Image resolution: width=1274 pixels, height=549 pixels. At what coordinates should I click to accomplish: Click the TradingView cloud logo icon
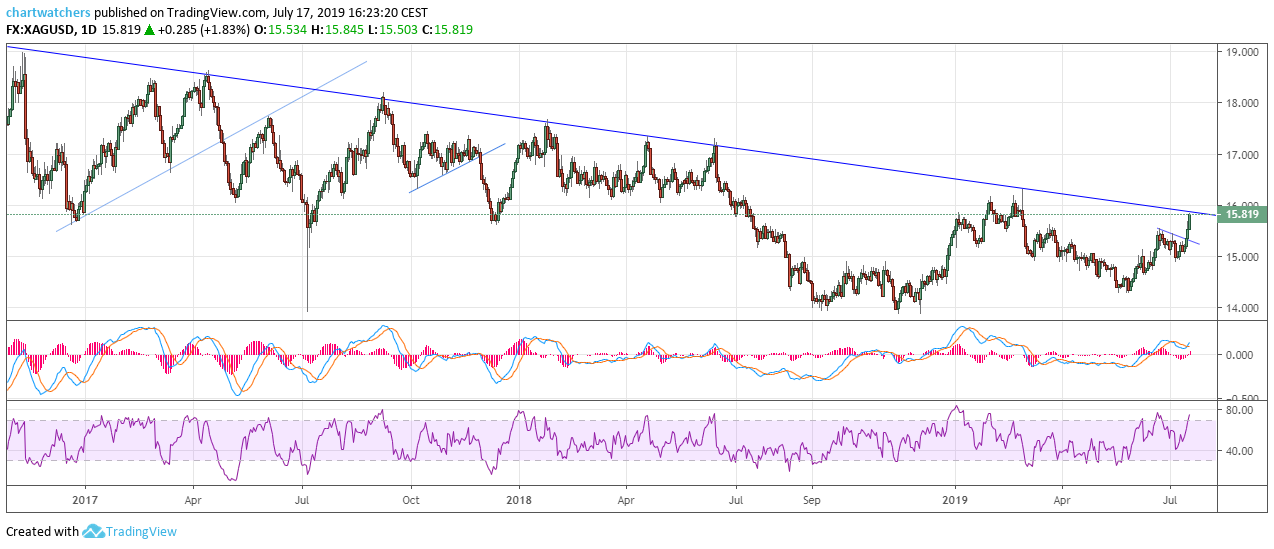[x=93, y=532]
